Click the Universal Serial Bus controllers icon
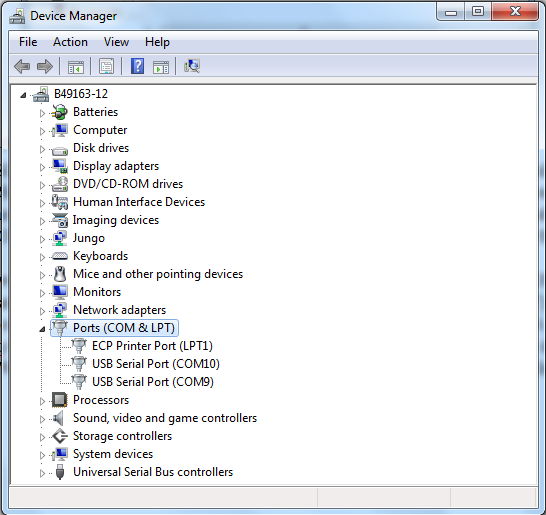 60,472
